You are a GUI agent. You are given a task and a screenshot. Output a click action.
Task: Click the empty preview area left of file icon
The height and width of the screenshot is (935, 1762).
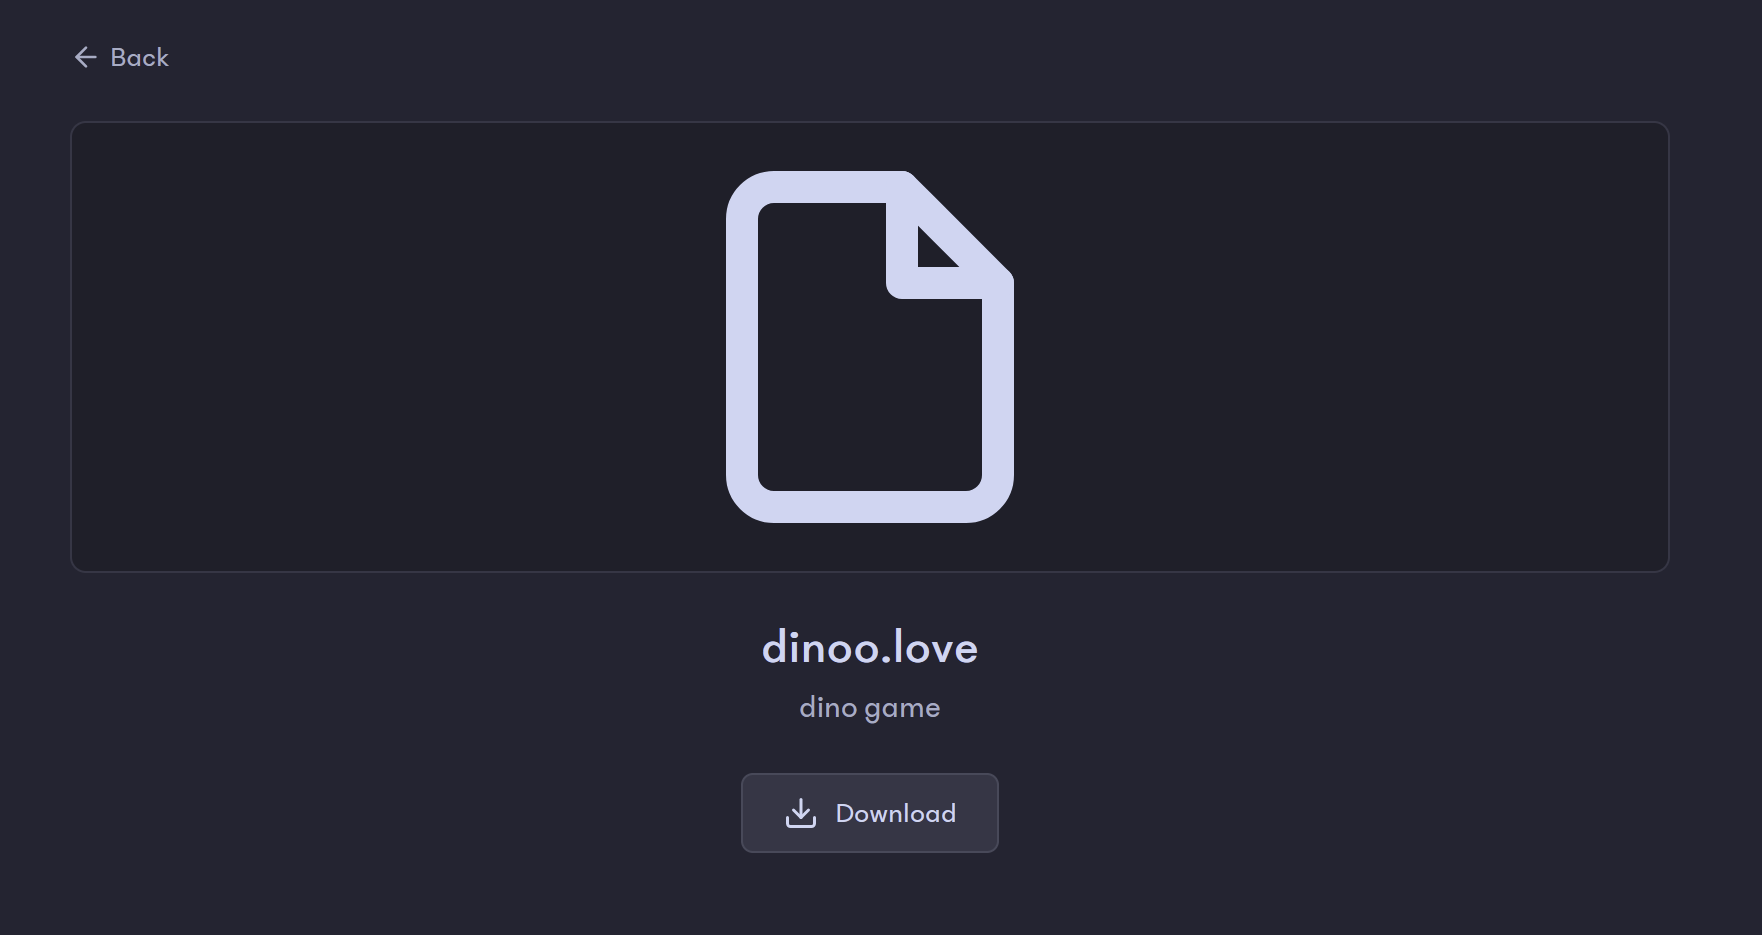[398, 347]
